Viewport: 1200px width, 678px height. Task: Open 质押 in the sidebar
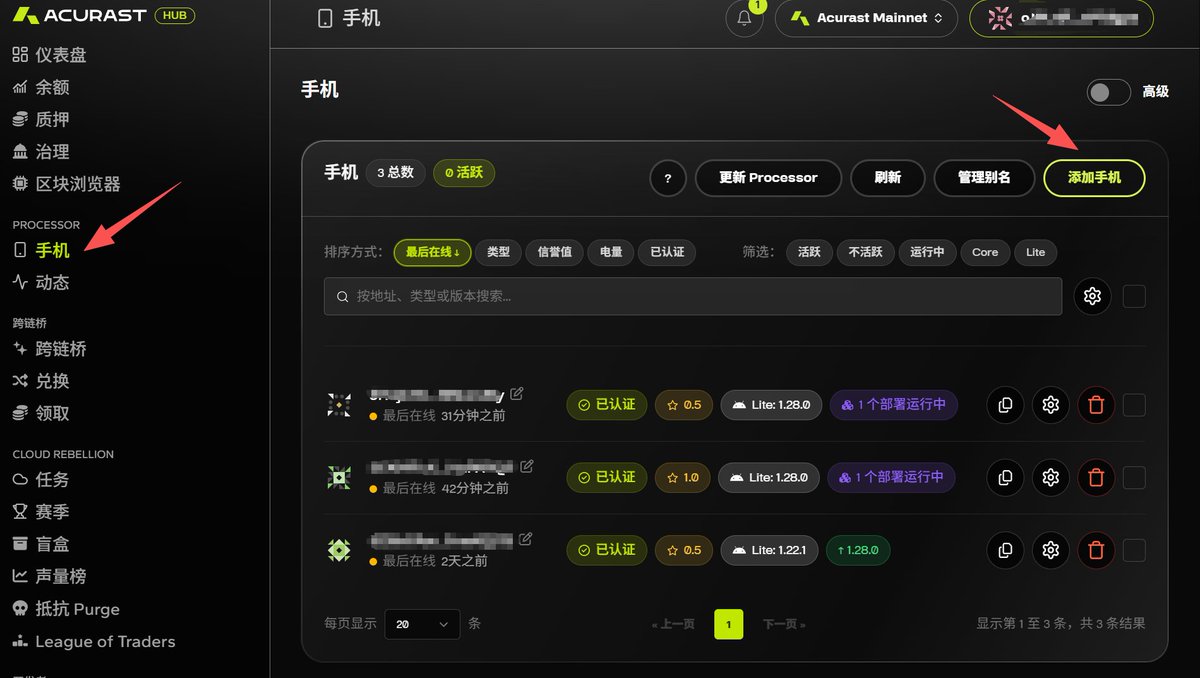point(41,119)
